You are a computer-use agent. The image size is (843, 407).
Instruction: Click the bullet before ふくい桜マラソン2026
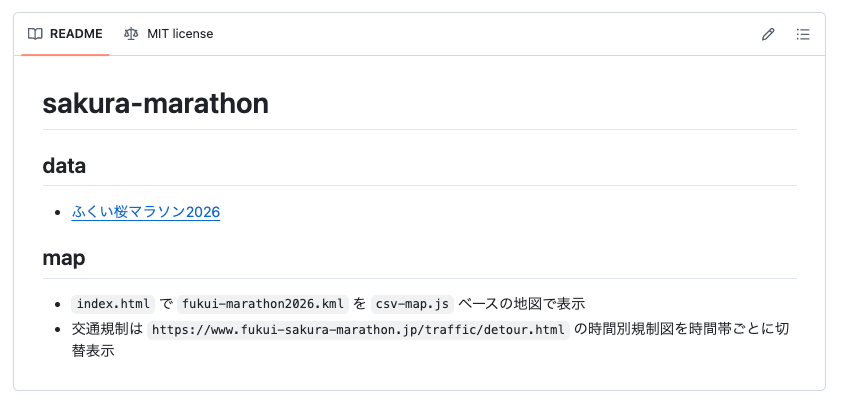[61, 213]
